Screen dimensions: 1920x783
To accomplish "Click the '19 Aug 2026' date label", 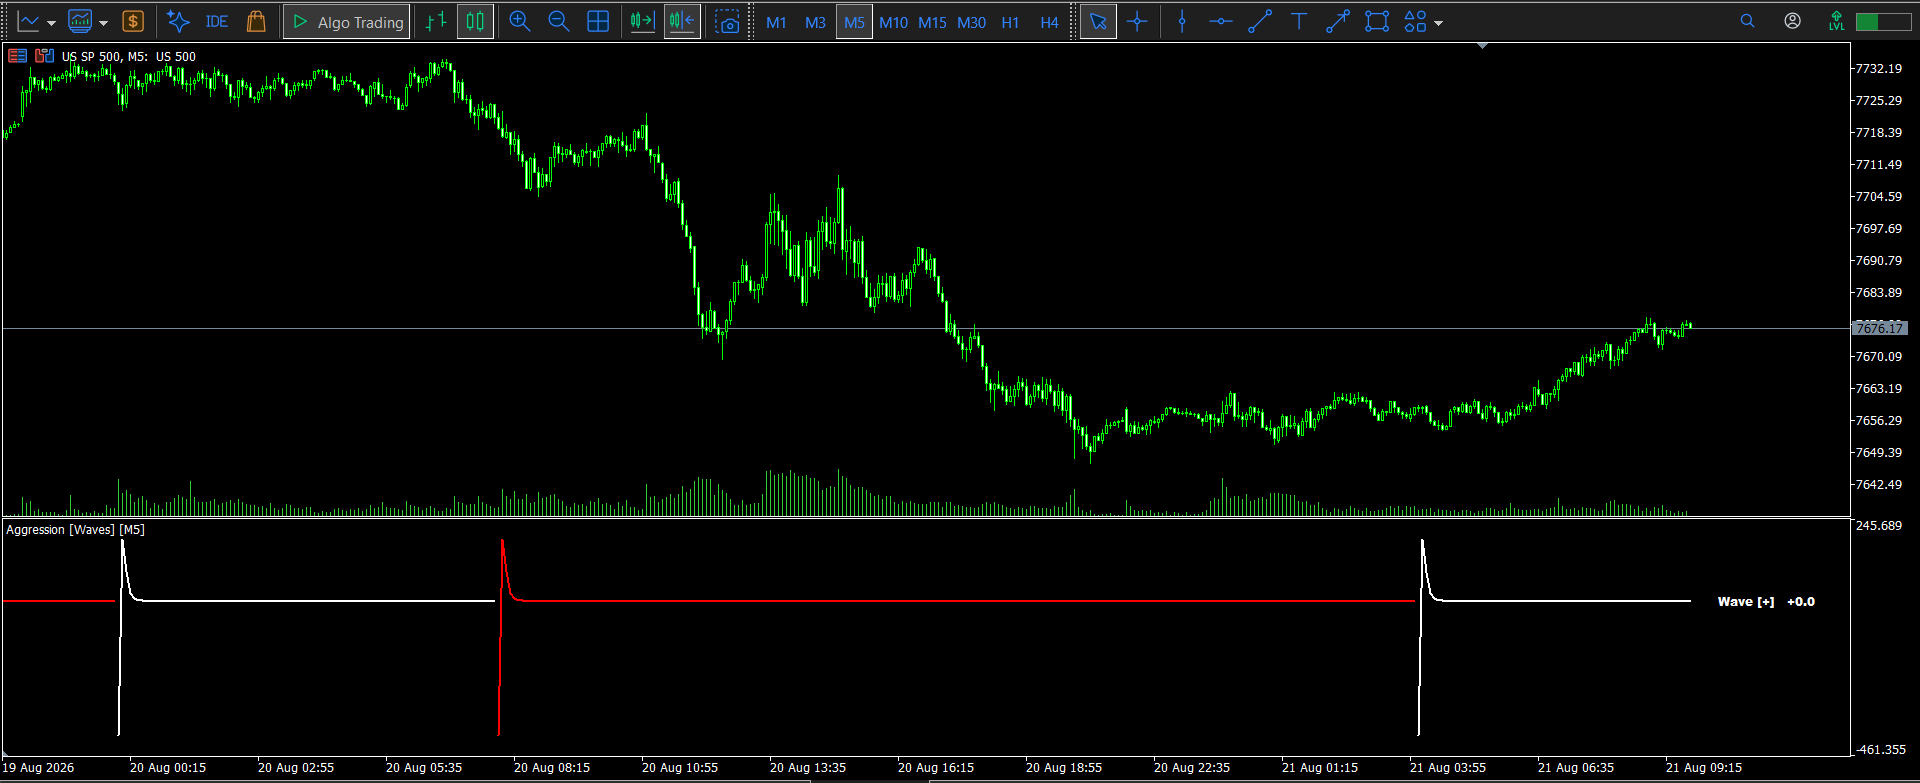I will [x=38, y=768].
